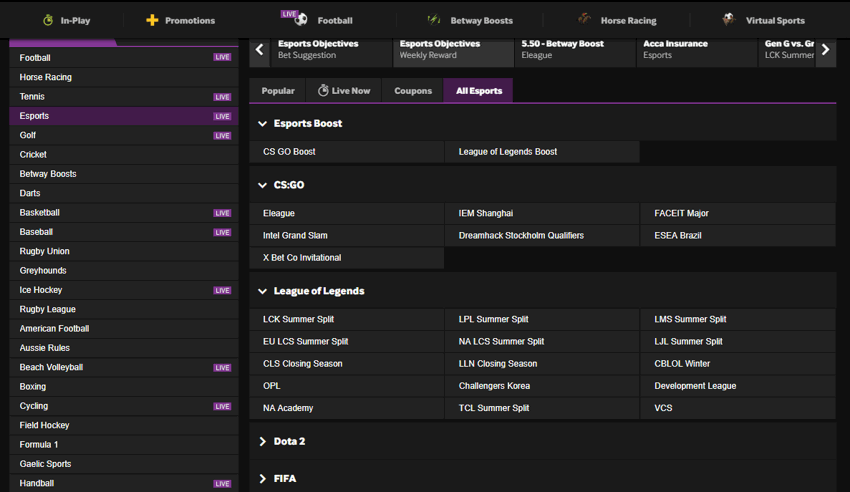
Task: Click LIVE badge next to Ice Hockey
Action: (x=222, y=290)
